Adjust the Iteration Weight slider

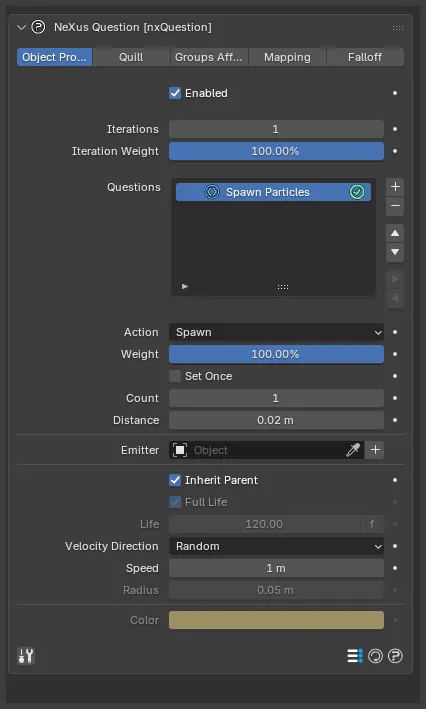click(x=276, y=151)
